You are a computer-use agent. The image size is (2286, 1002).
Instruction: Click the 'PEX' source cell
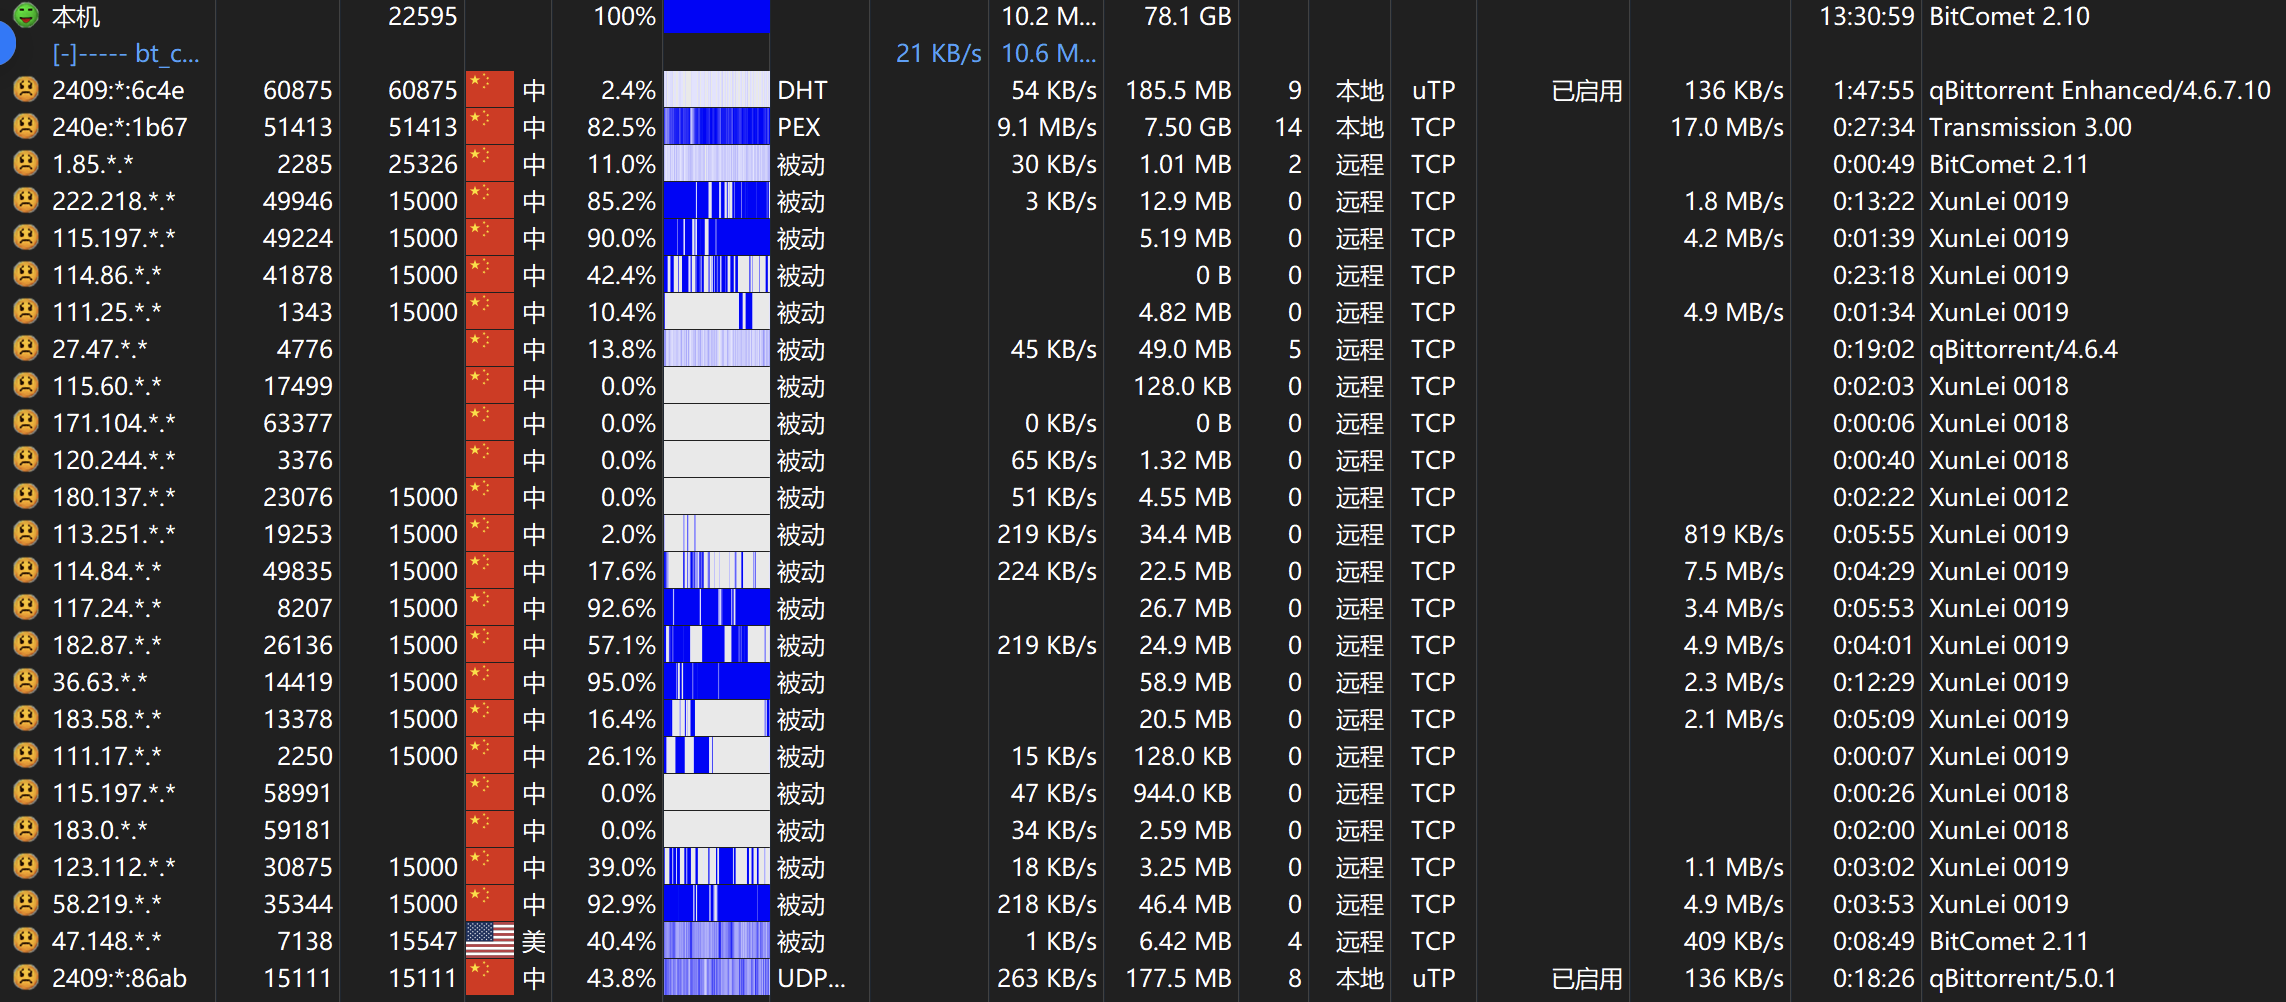(799, 127)
